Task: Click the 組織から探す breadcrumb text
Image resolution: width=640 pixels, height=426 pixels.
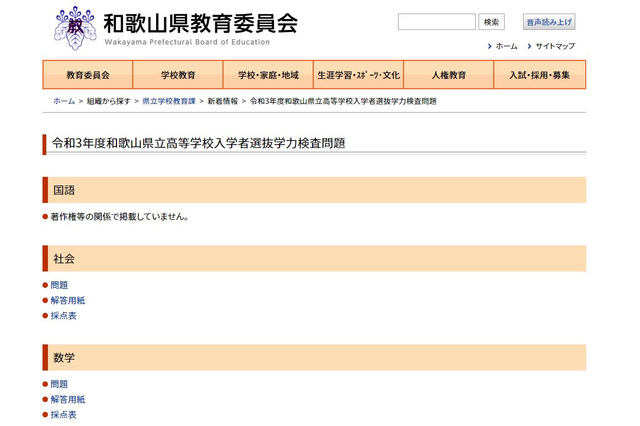Action: click(x=109, y=101)
